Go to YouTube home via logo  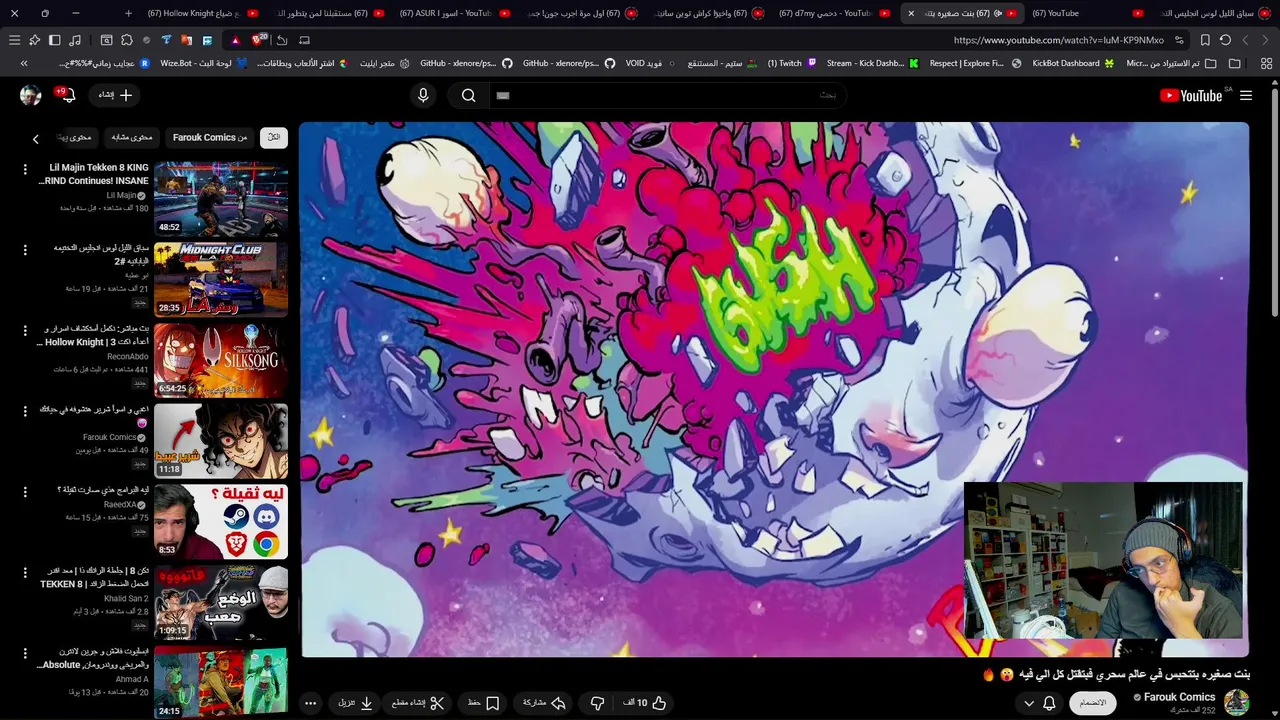click(1190, 95)
